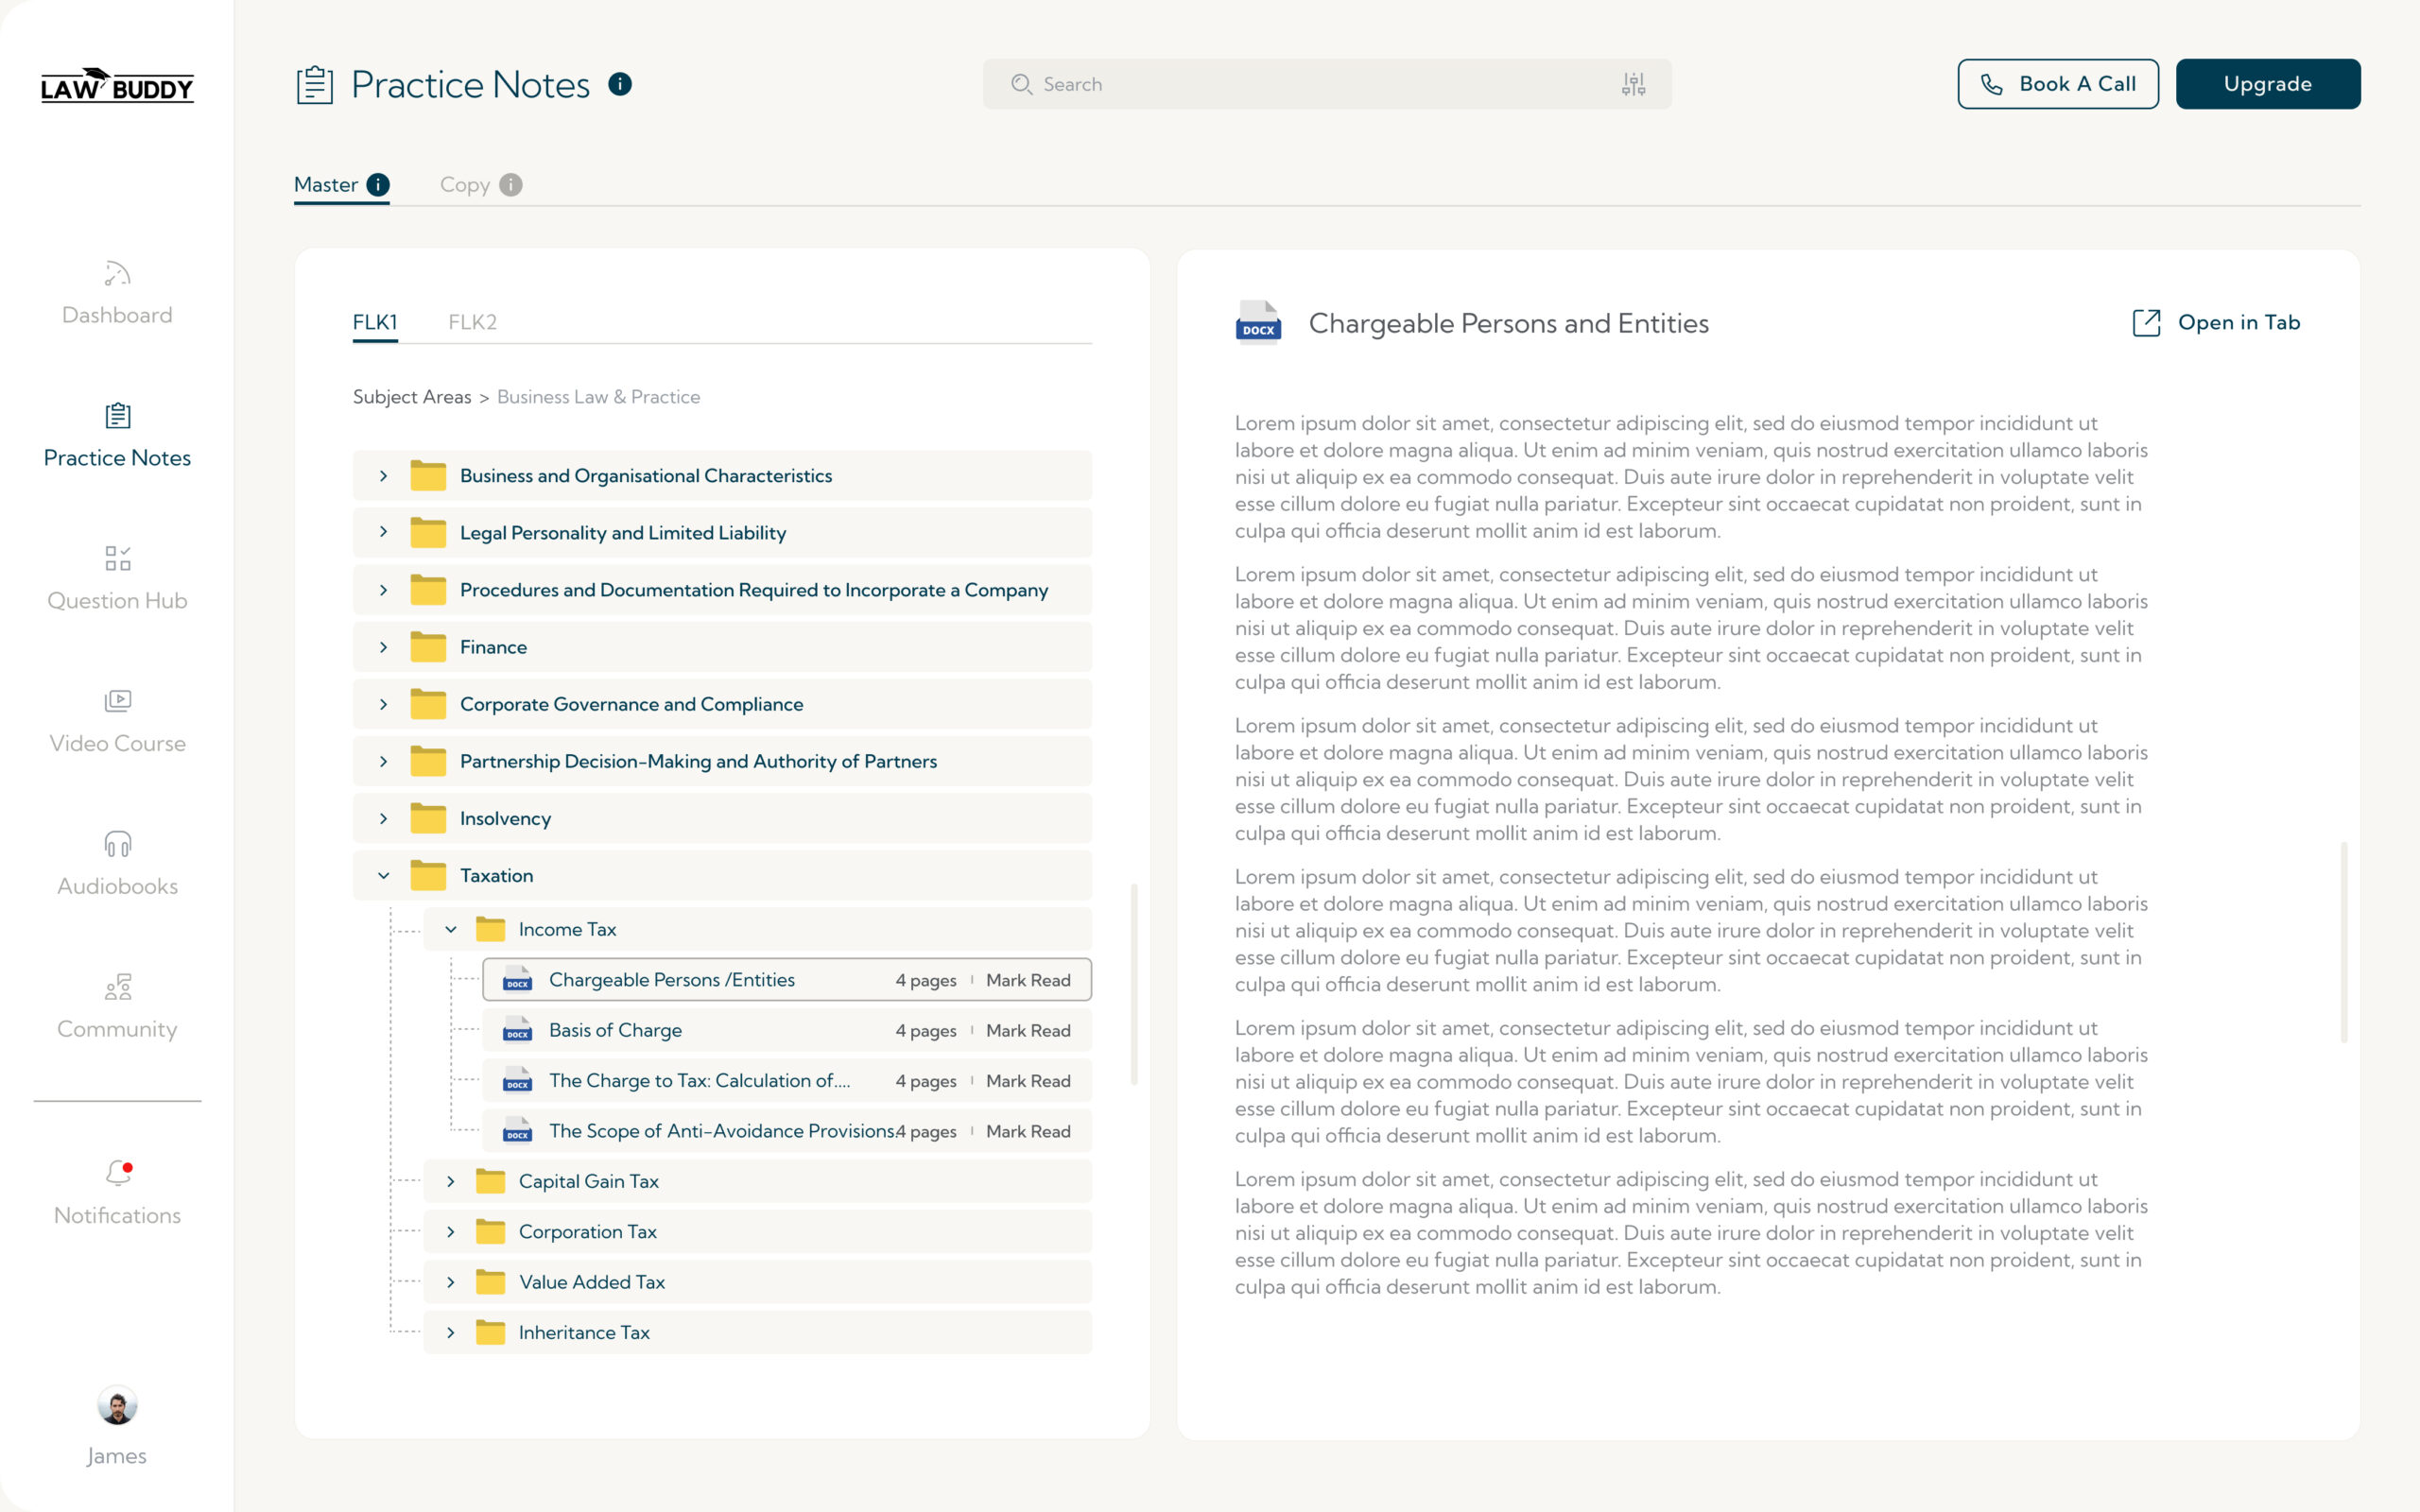Click the info icon on Copy tab
This screenshot has width=2420, height=1512.
click(511, 185)
